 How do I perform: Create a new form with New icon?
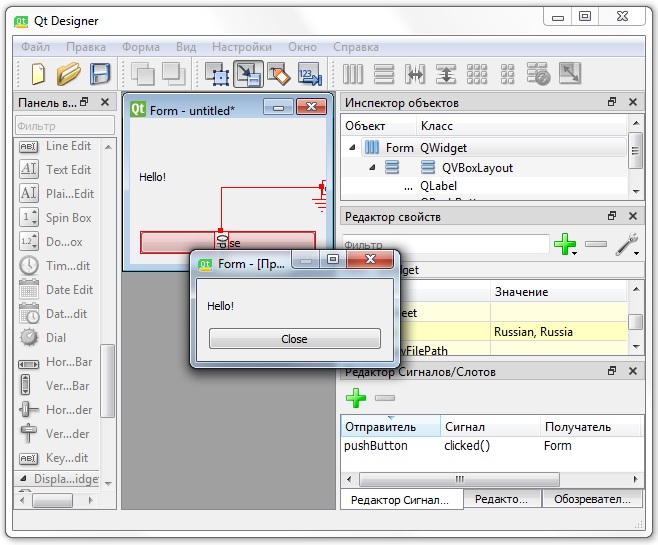click(38, 74)
